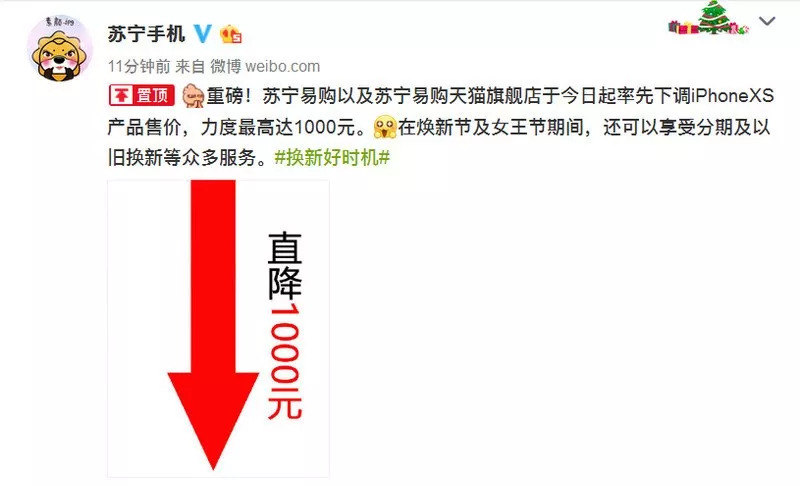This screenshot has width=800, height=486.
Task: Click the 11分钟前 post timestamp
Action: point(139,66)
